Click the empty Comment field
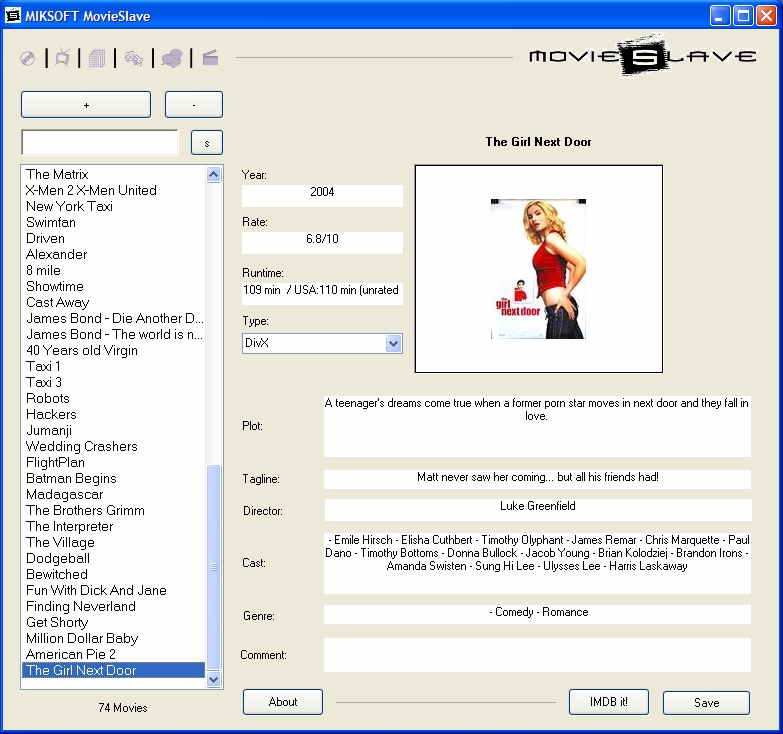 537,655
